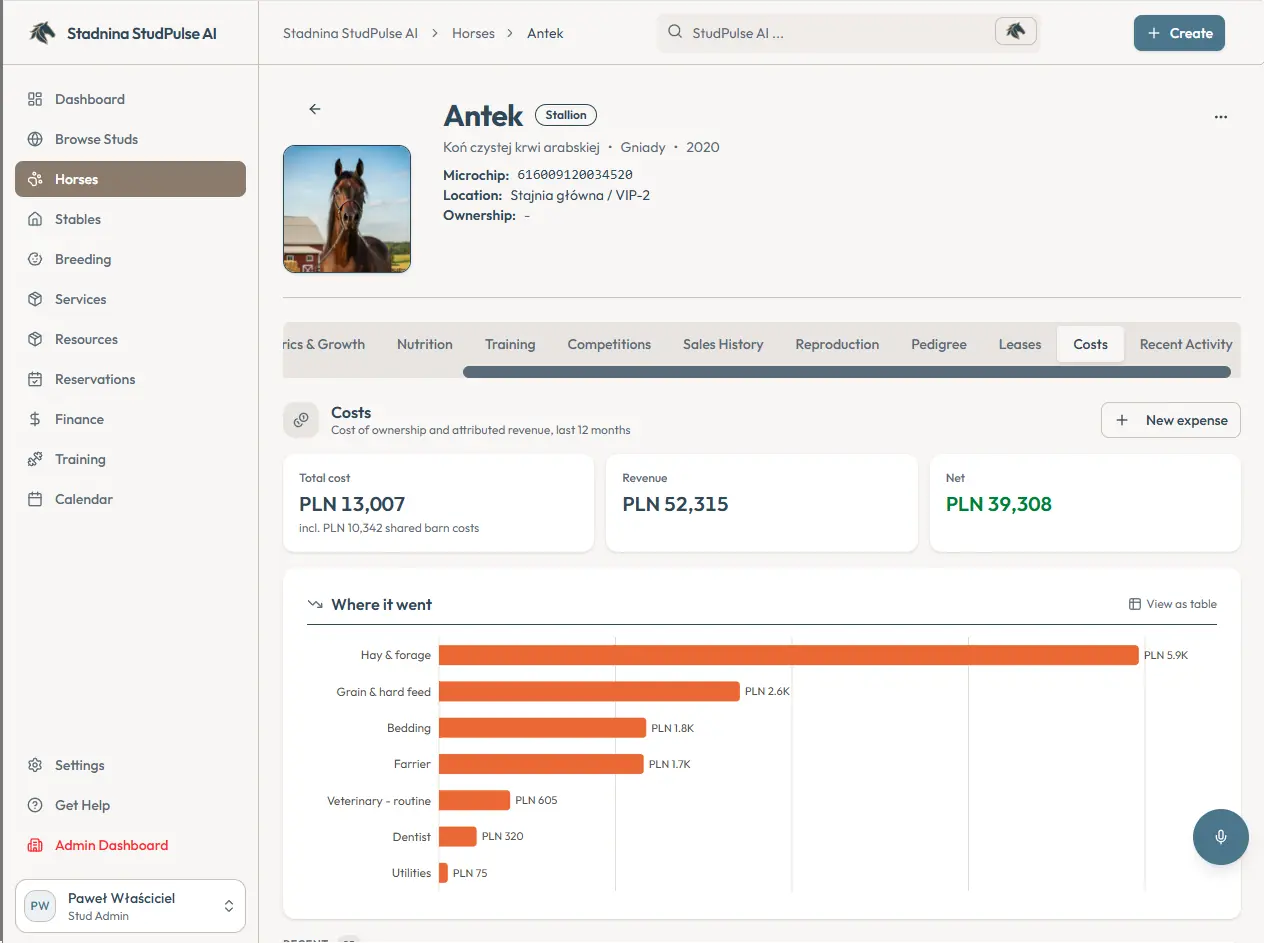
Task: Click the Dashboard grid icon
Action: coord(35,99)
